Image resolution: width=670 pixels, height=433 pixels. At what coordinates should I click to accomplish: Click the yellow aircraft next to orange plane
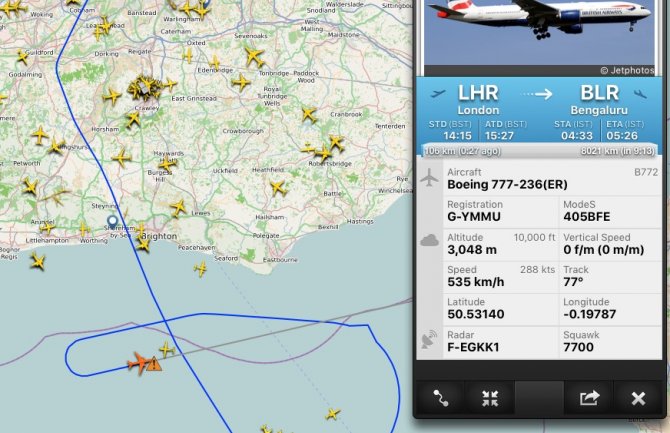(167, 349)
